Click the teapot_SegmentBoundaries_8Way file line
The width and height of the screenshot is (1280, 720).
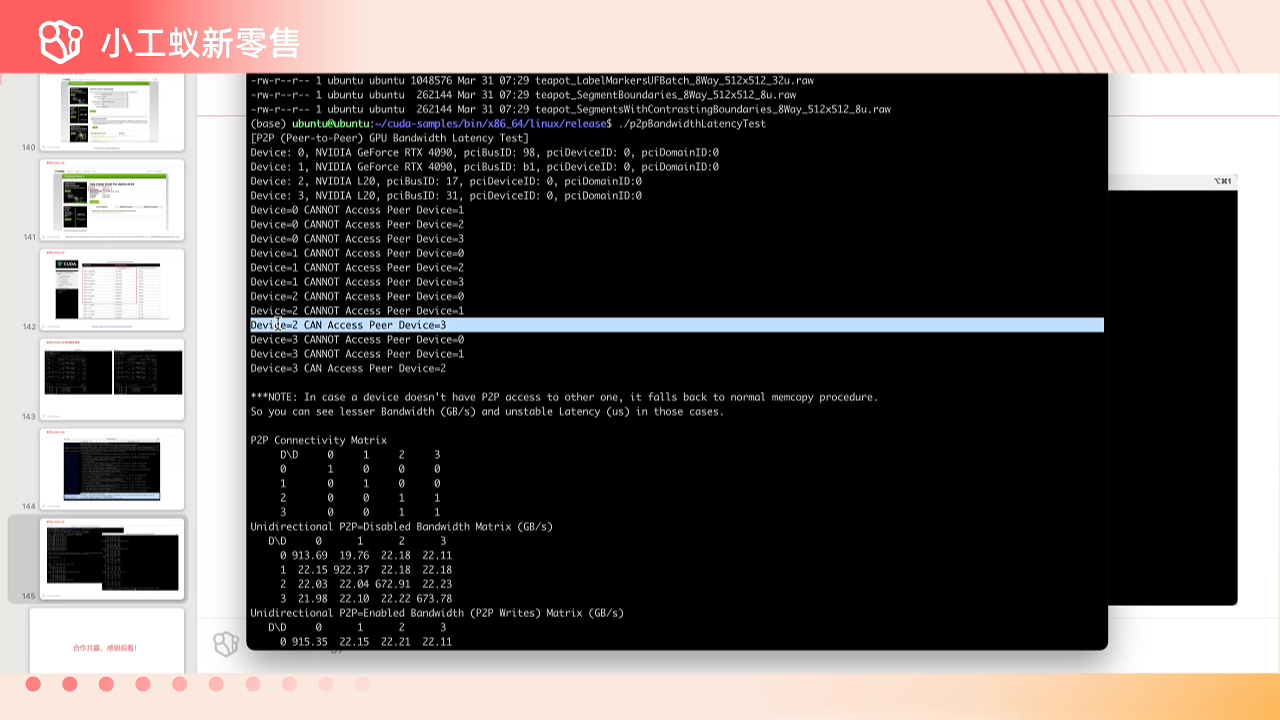(523, 95)
